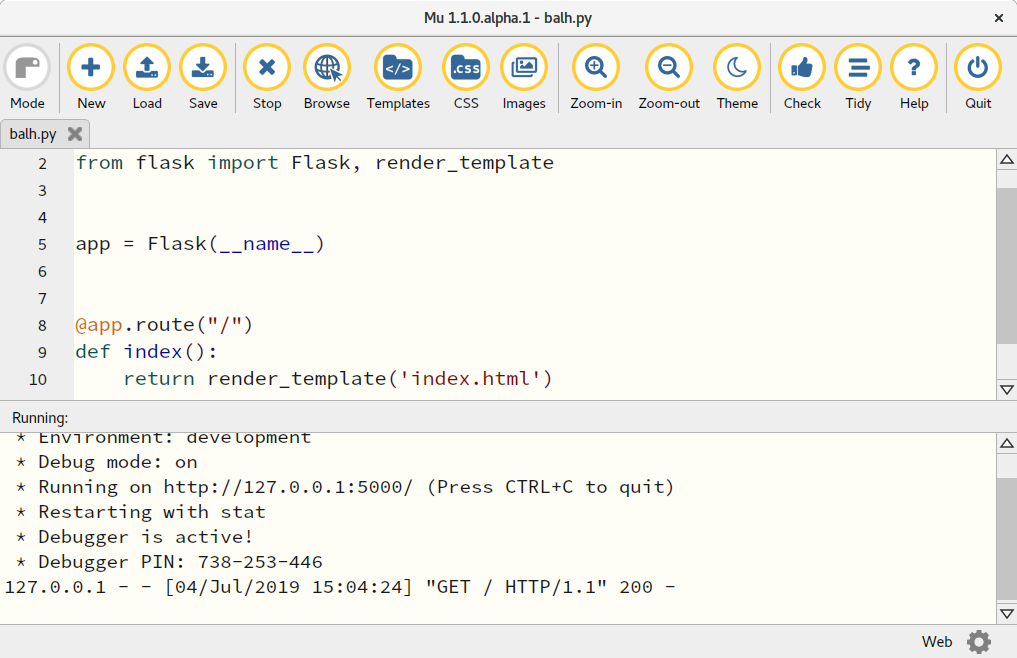Open the Templates folder

pos(398,77)
